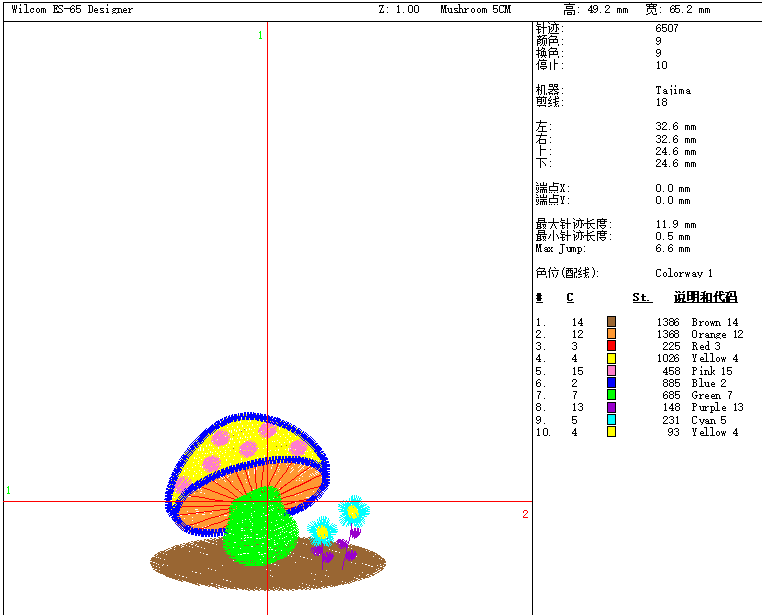This screenshot has width=762, height=615.
Task: Click the Pink 15 color swatch
Action: [x=611, y=371]
